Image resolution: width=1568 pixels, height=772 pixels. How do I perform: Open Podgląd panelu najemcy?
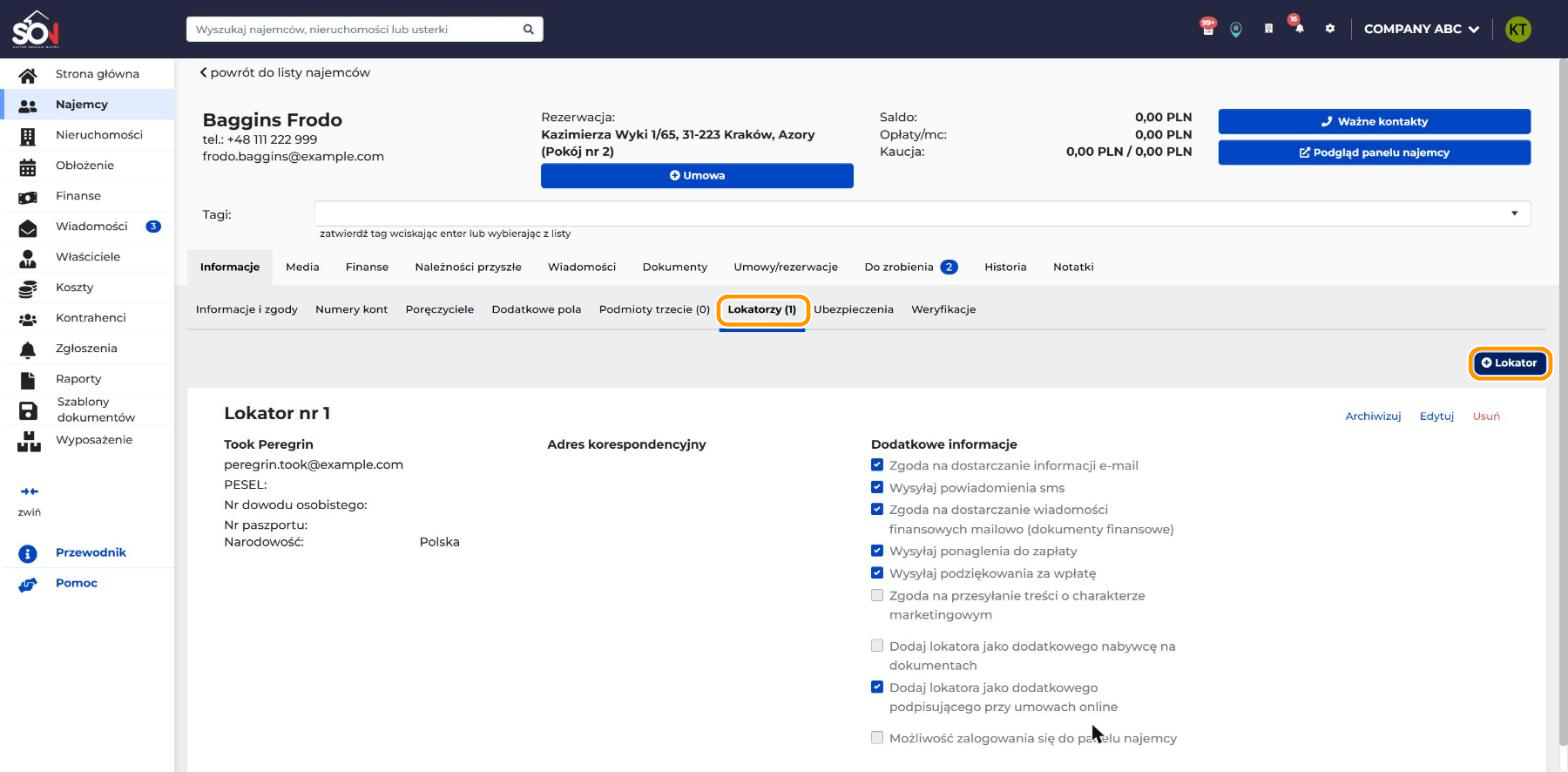click(x=1374, y=153)
